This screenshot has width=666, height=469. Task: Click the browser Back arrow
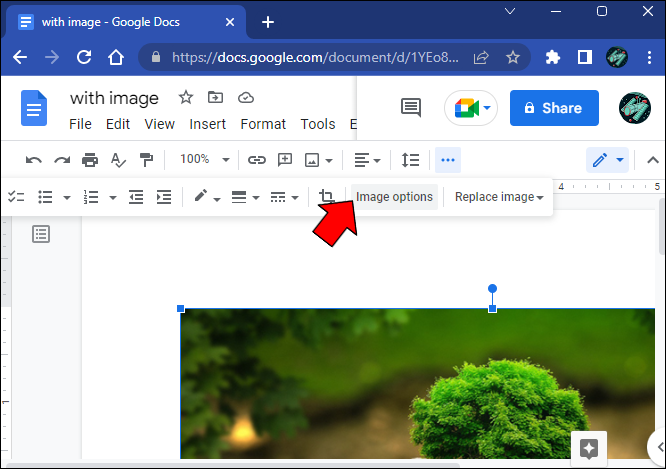[20, 57]
